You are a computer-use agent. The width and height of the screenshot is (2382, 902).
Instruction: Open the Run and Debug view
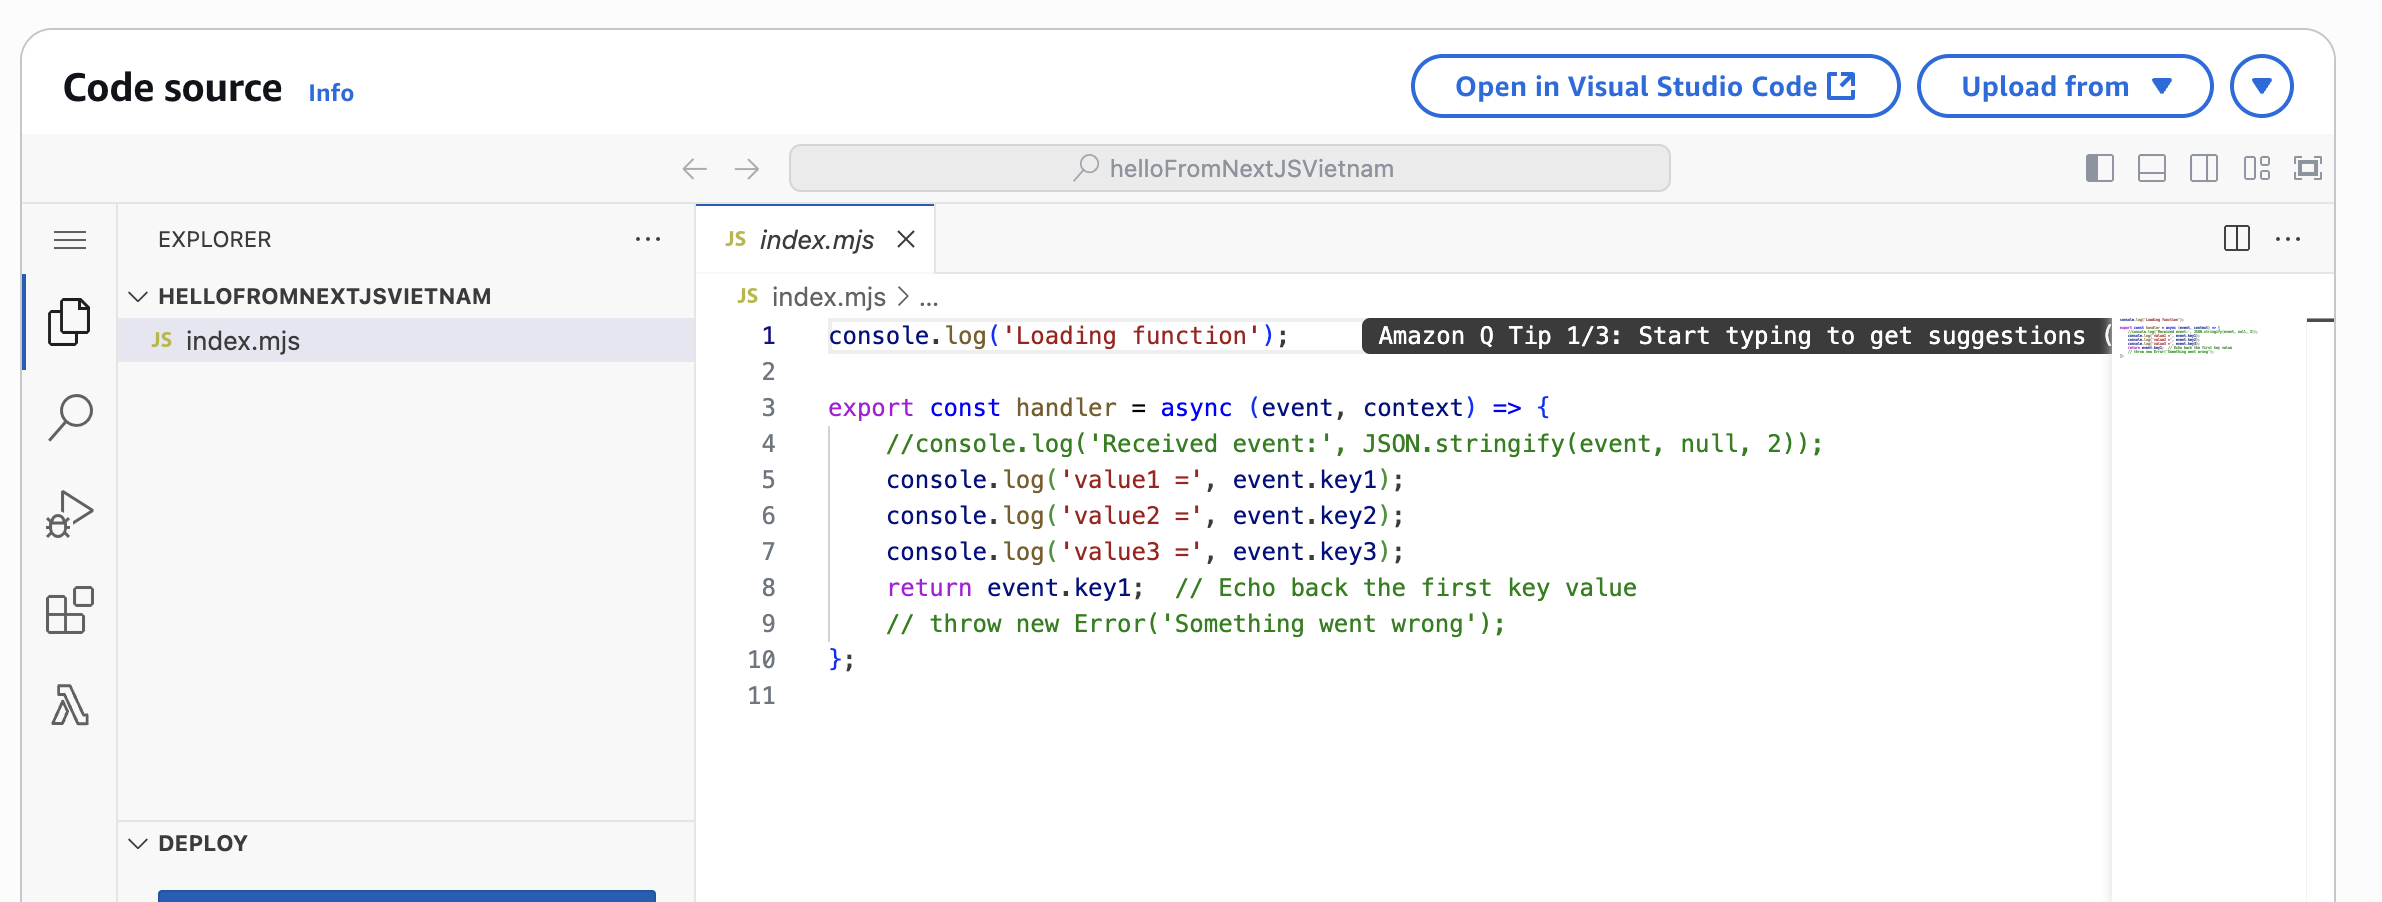[x=69, y=514]
